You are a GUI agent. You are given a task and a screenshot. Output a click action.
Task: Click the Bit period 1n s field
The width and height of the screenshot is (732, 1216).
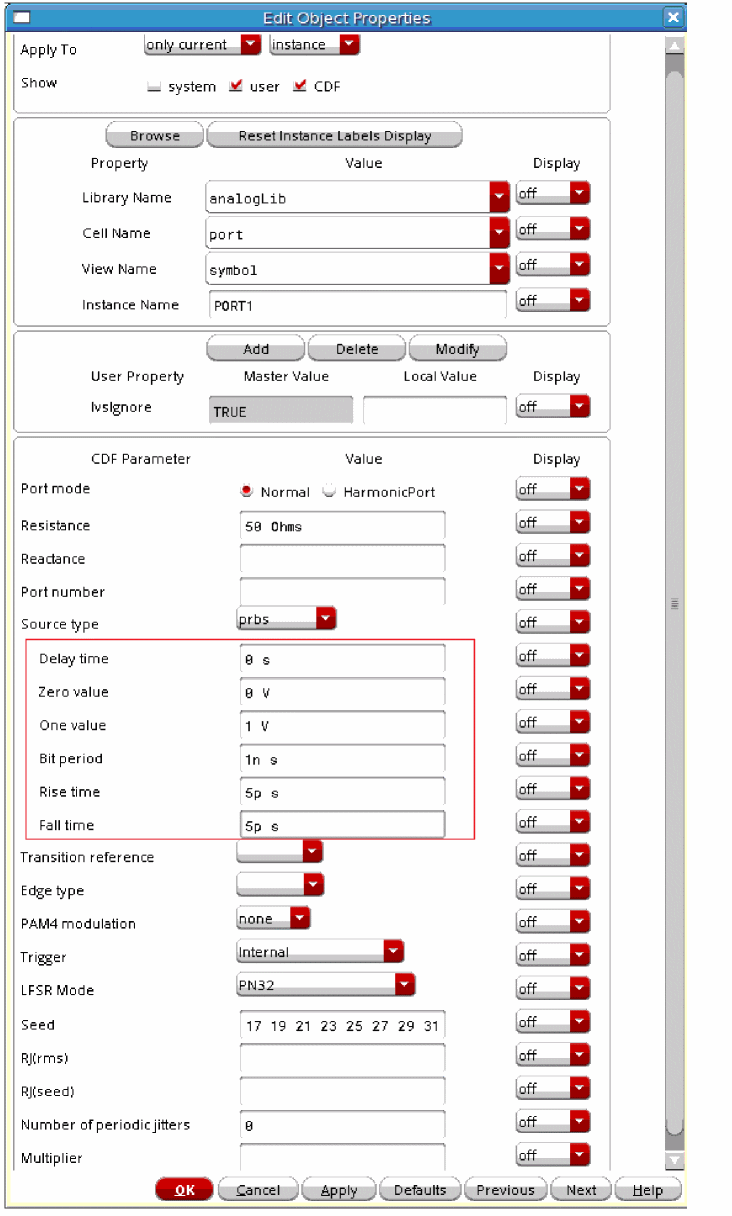click(x=342, y=759)
